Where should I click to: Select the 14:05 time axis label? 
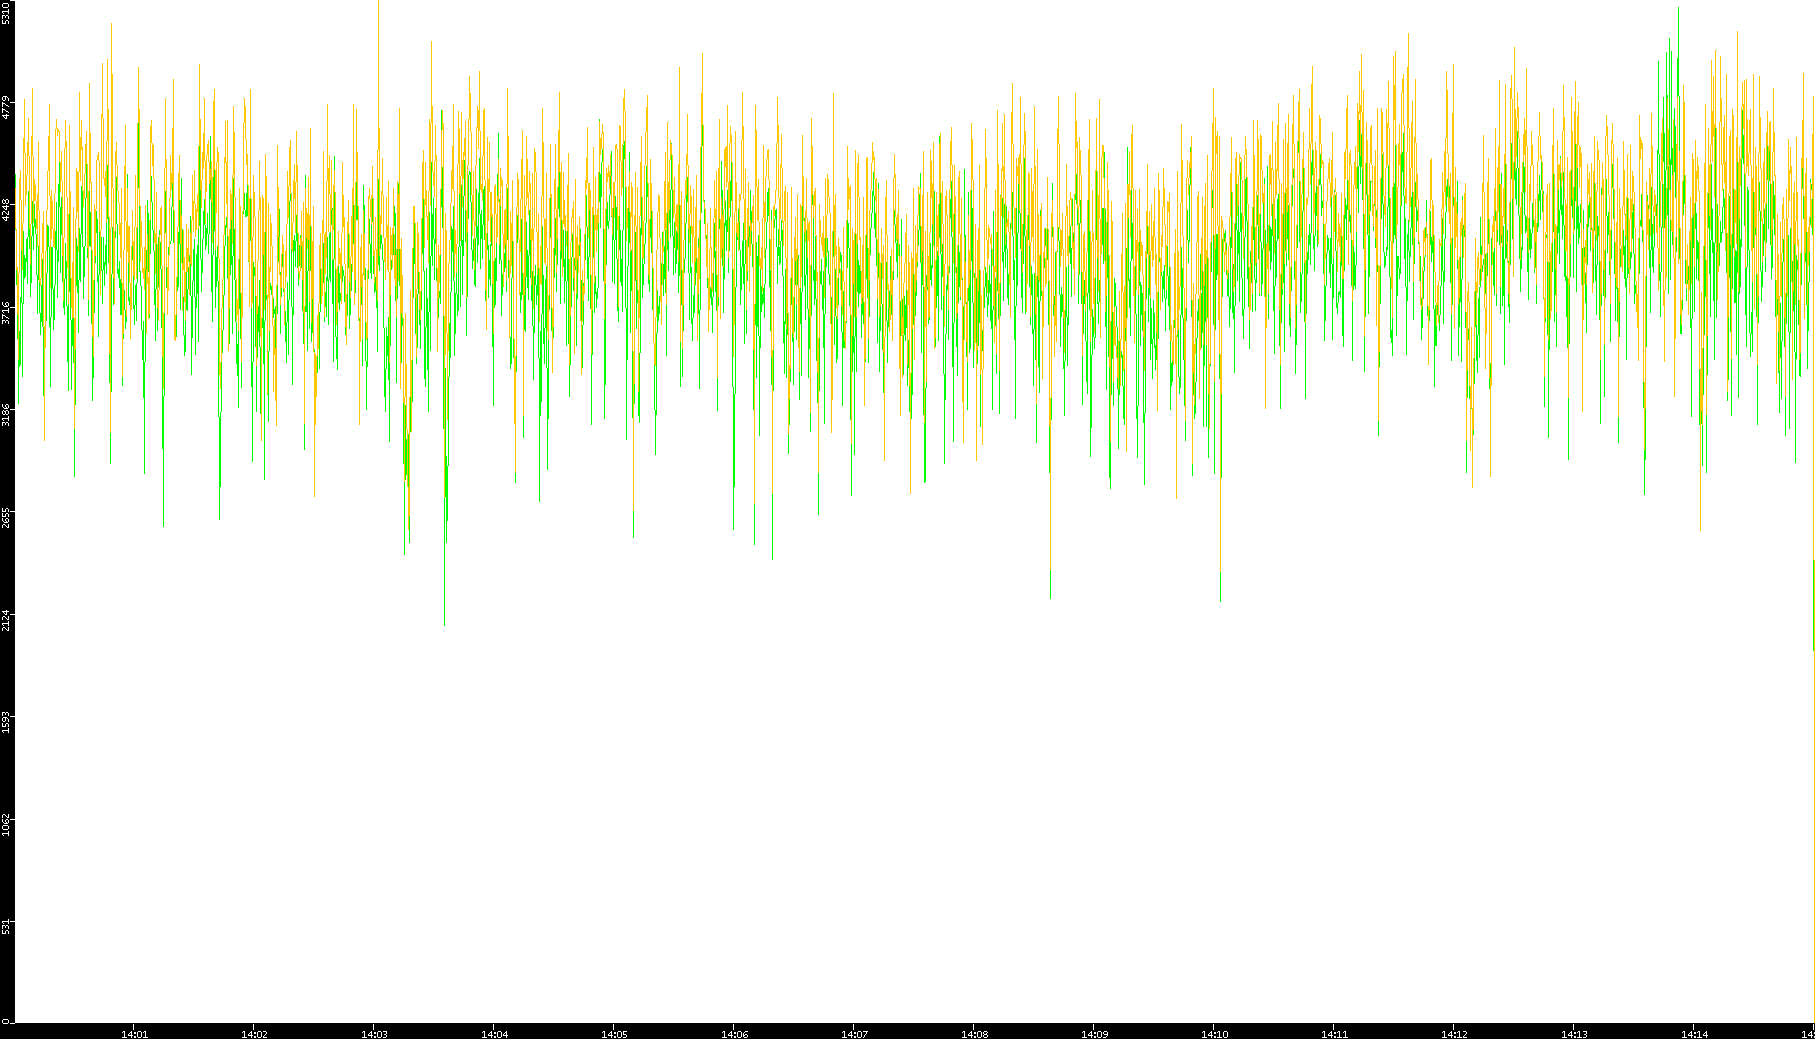pyautogui.click(x=614, y=1034)
